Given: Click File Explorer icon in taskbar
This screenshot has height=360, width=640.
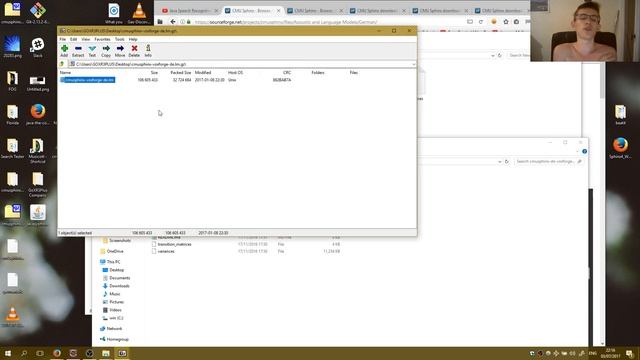Looking at the screenshot, I should pyautogui.click(x=106, y=353).
